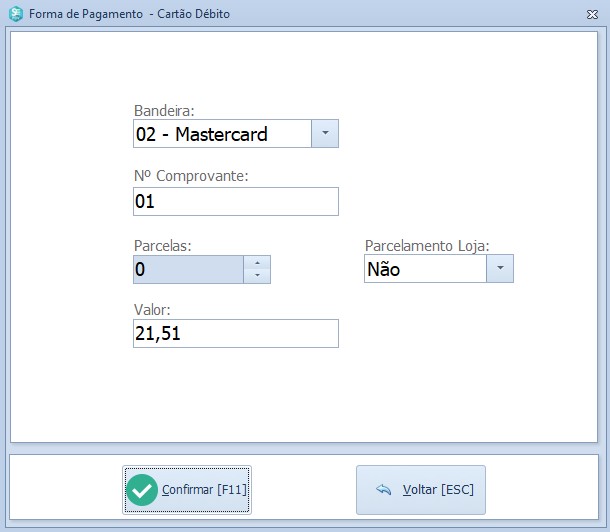This screenshot has height=532, width=610.
Task: Decrease Parcelas with the down spinner arrow
Action: pyautogui.click(x=258, y=276)
